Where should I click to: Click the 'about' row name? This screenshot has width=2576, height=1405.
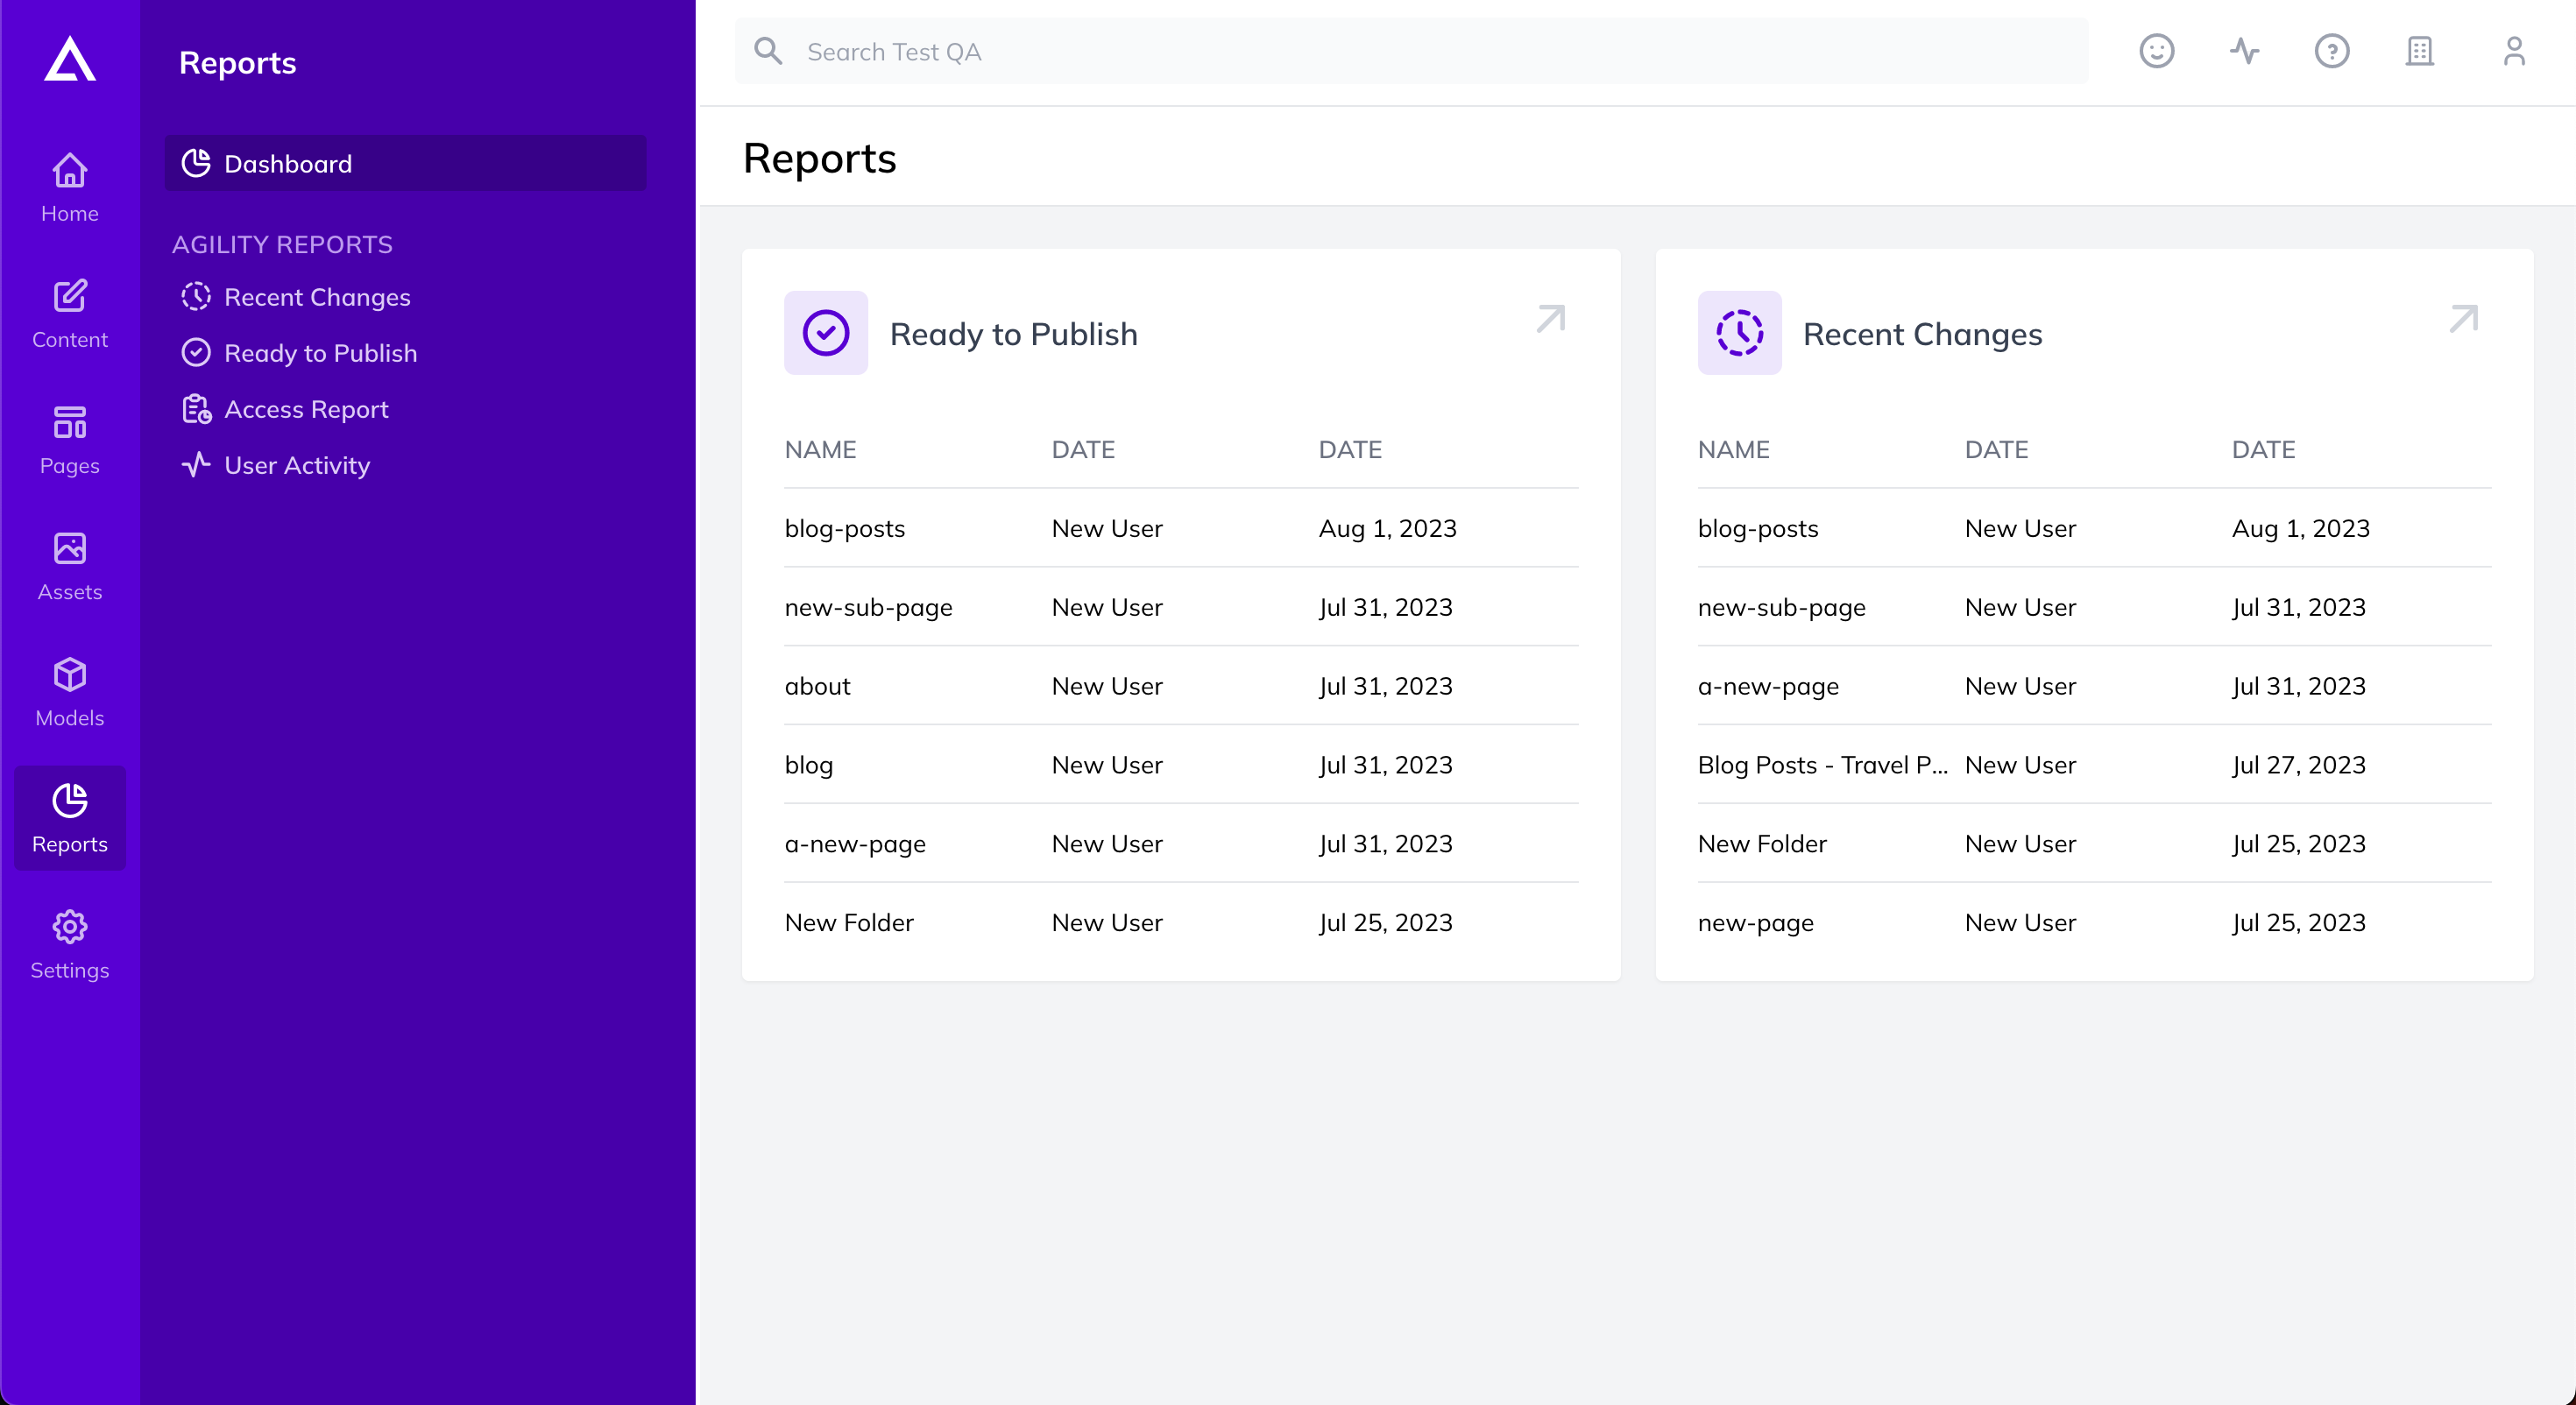click(x=818, y=686)
